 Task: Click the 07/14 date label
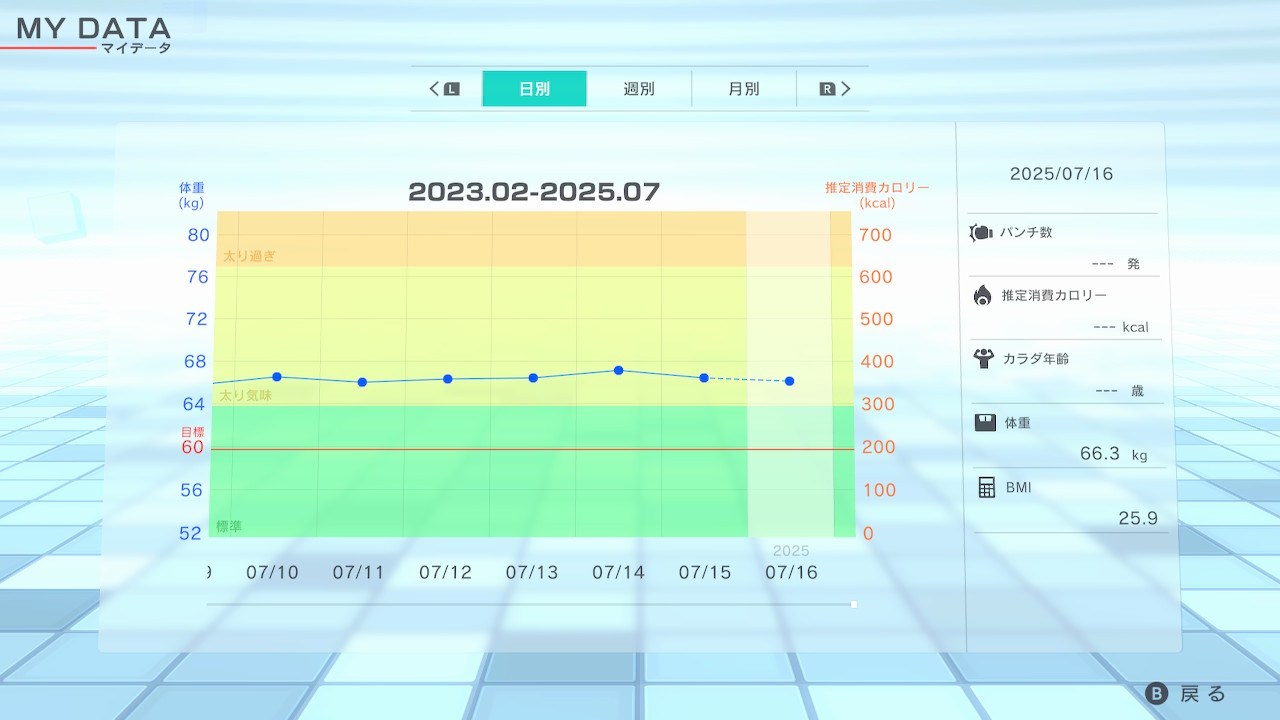pos(618,573)
